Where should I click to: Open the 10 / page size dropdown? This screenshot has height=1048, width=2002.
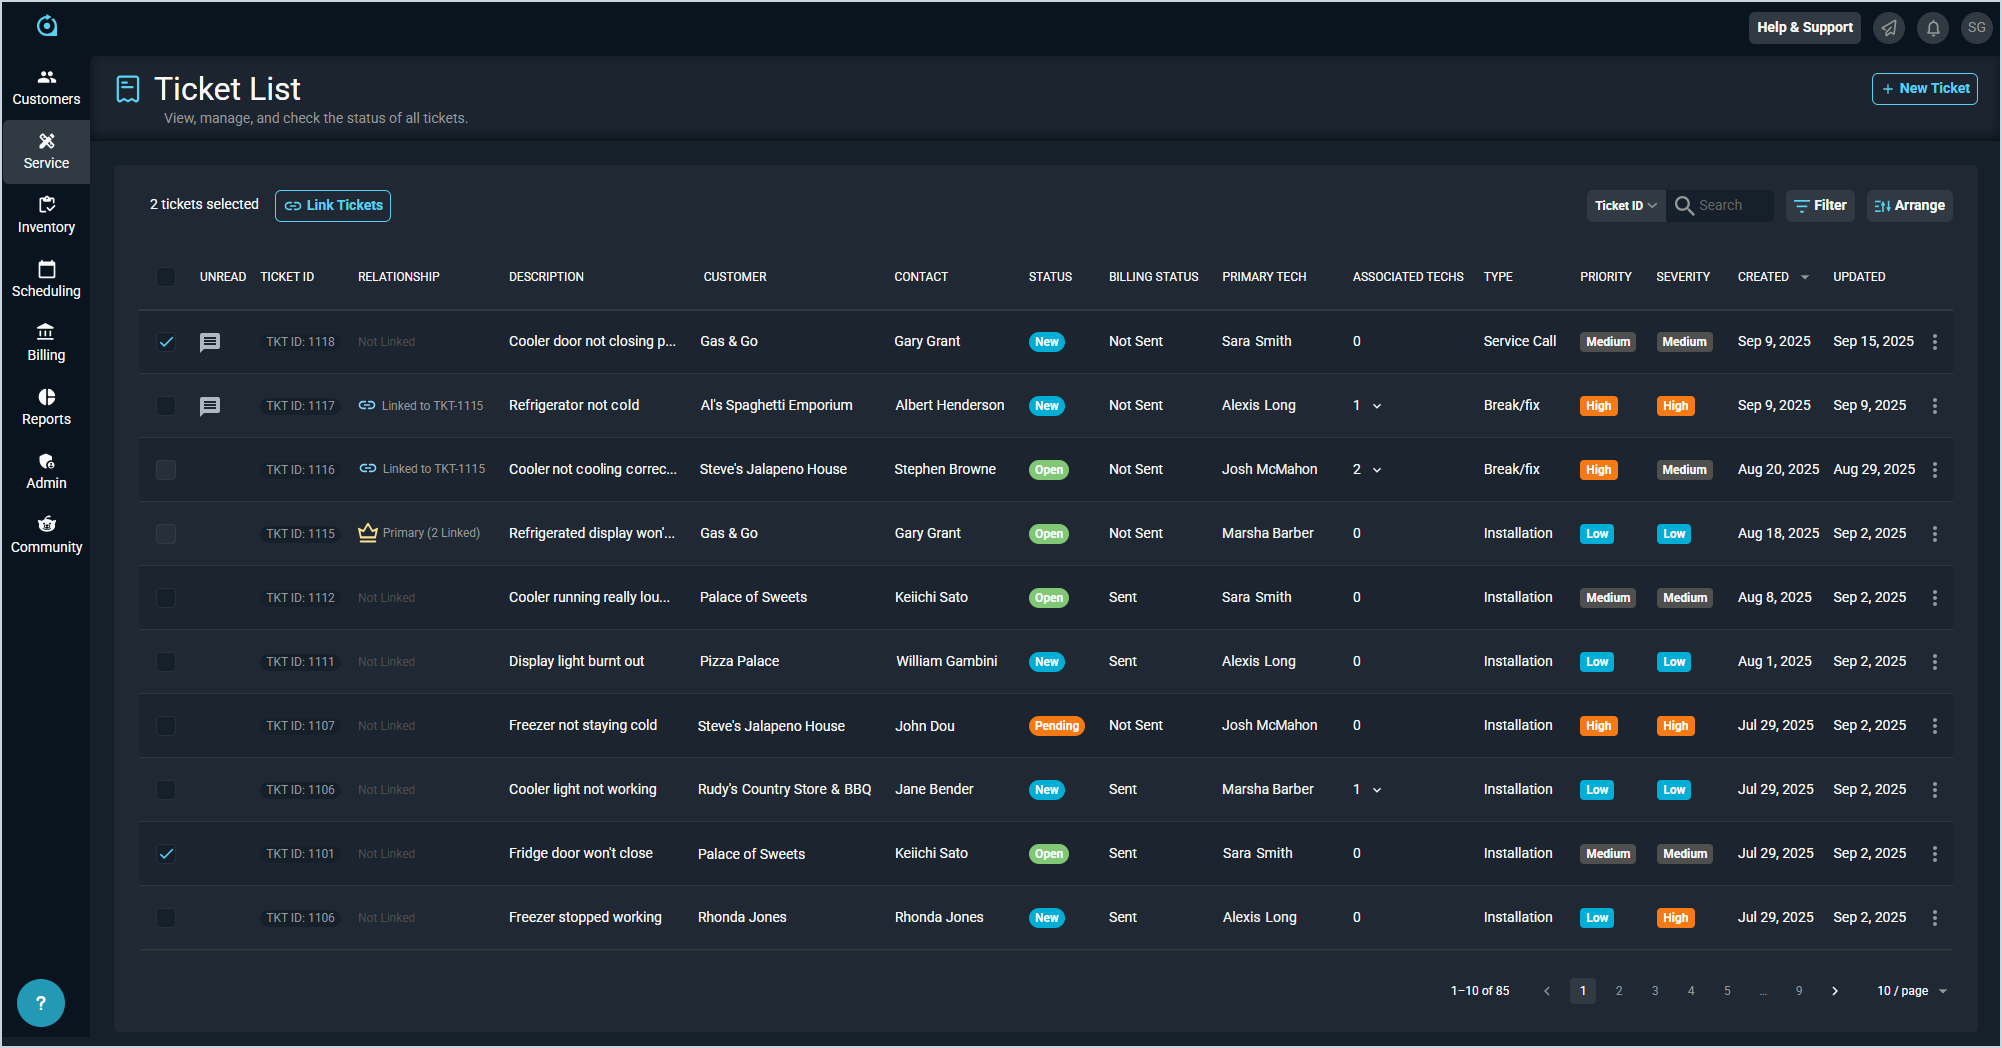[x=1911, y=991]
